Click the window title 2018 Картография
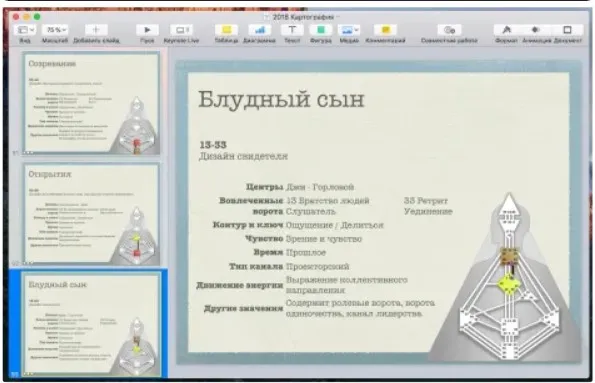The height and width of the screenshot is (383, 595). pyautogui.click(x=303, y=17)
